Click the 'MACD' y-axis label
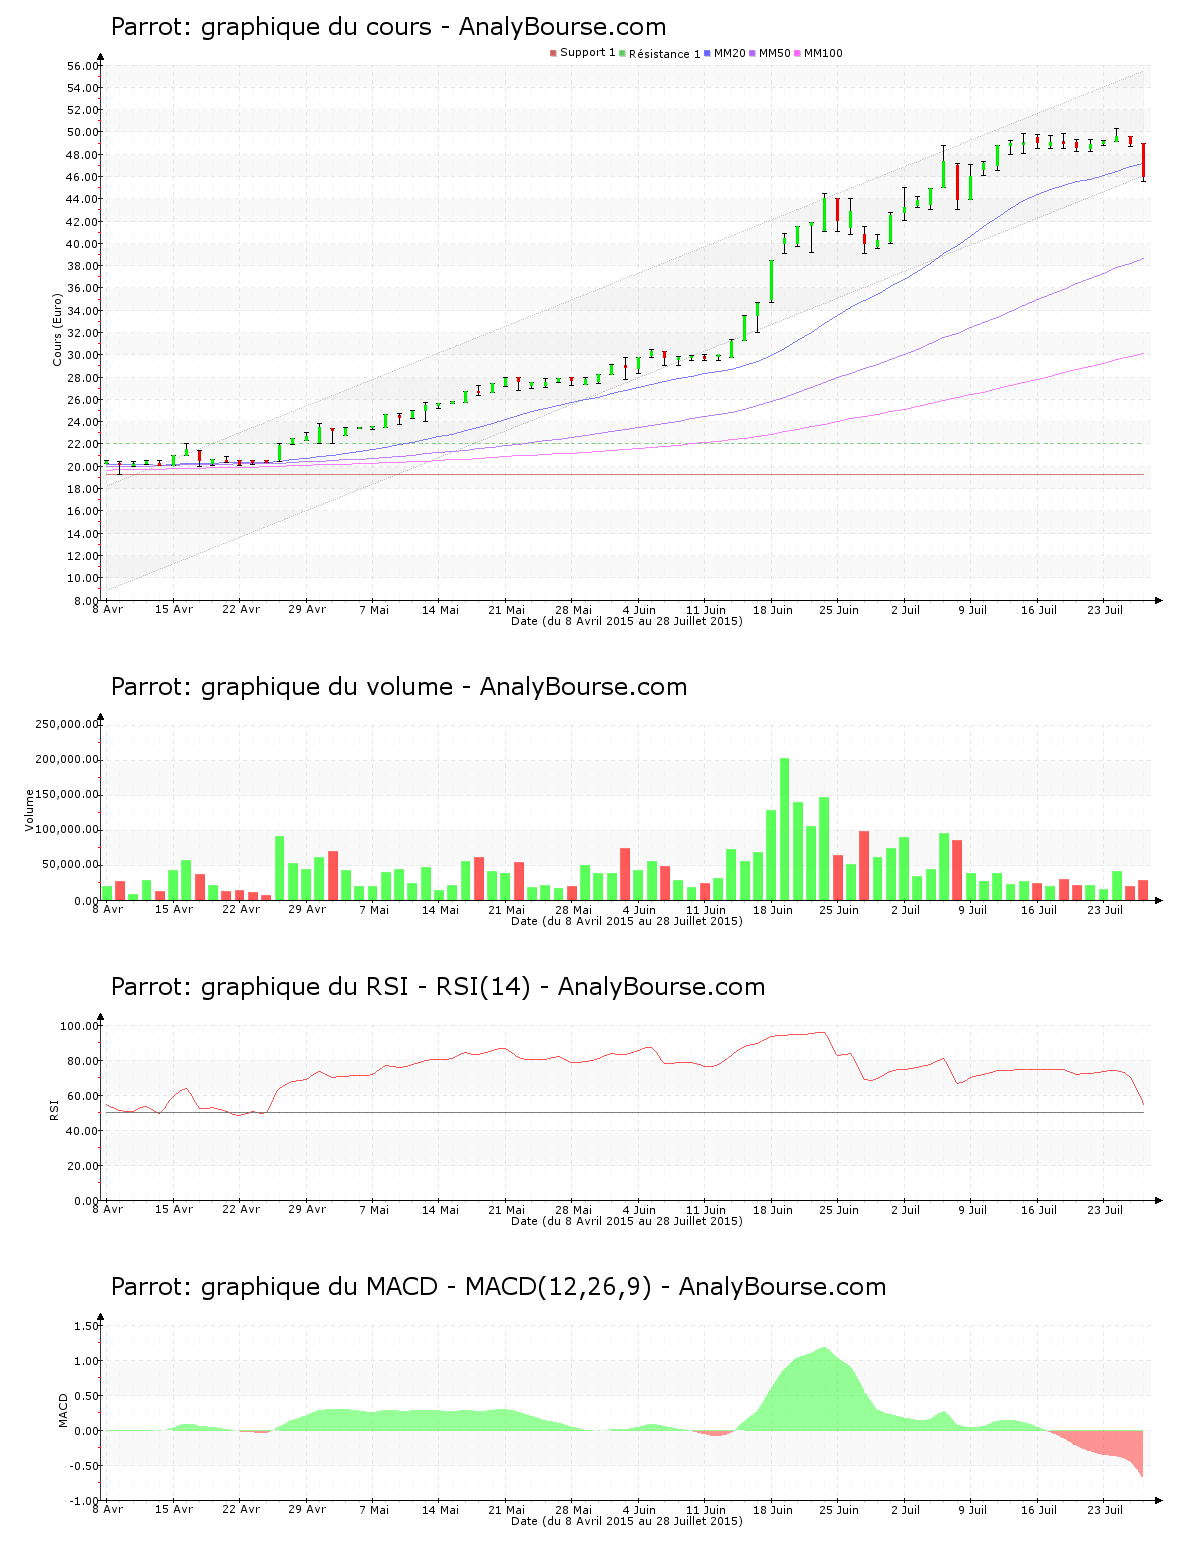1200x1550 pixels. pyautogui.click(x=63, y=1410)
